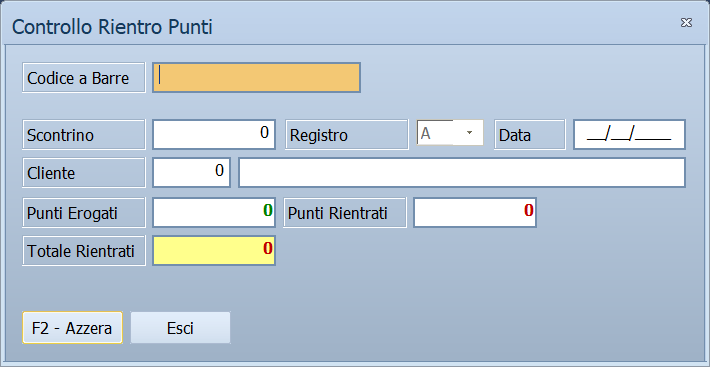Select the Cliente code field
This screenshot has width=710, height=367.
coord(192,172)
